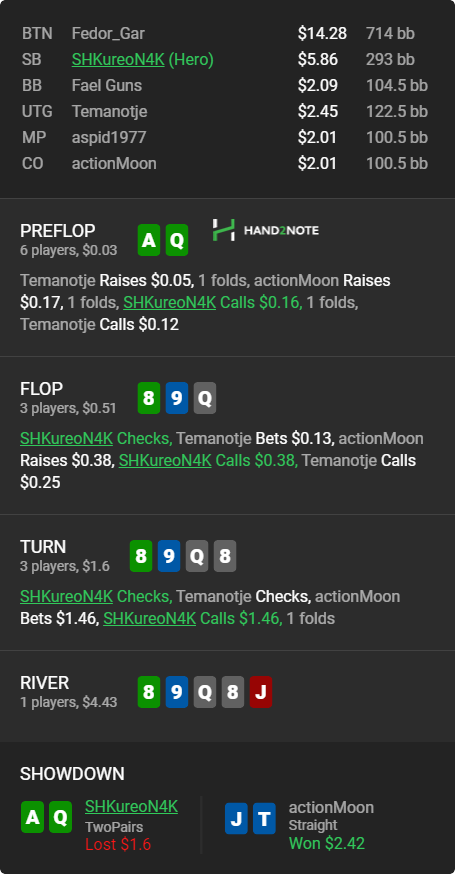Image resolution: width=455 pixels, height=874 pixels.
Task: Click the RIVER section heading
Action: point(45,683)
